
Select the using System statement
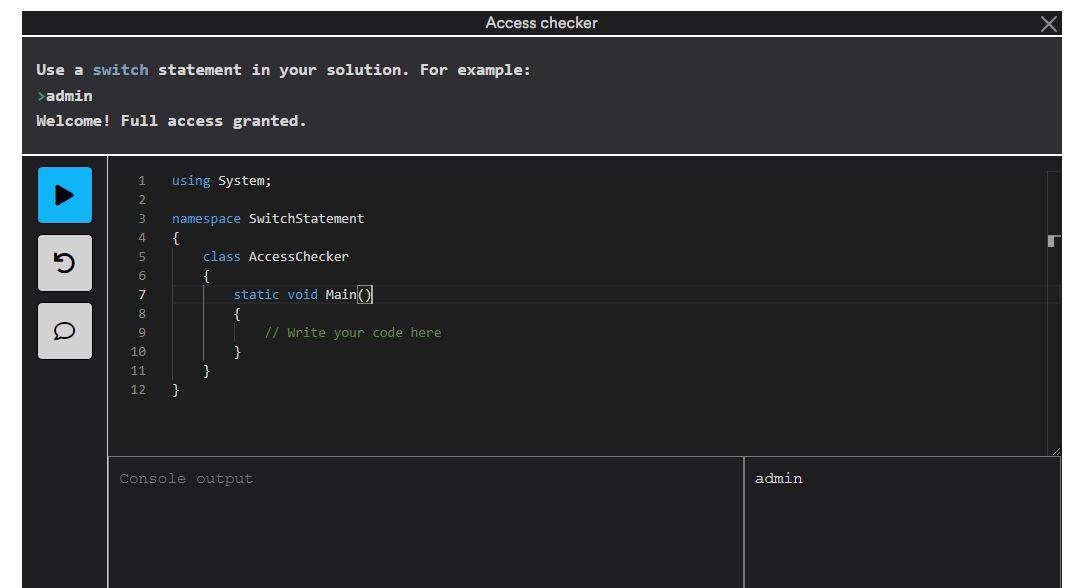[x=221, y=180]
